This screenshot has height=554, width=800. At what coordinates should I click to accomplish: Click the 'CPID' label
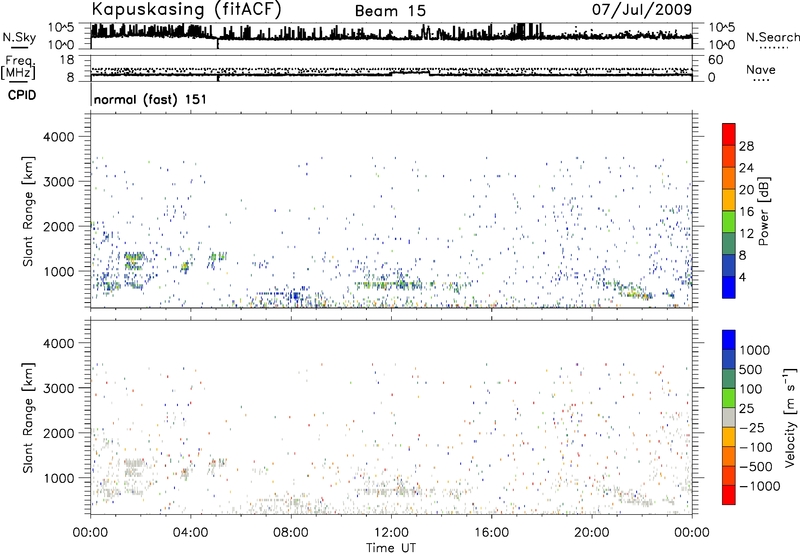pyautogui.click(x=22, y=95)
